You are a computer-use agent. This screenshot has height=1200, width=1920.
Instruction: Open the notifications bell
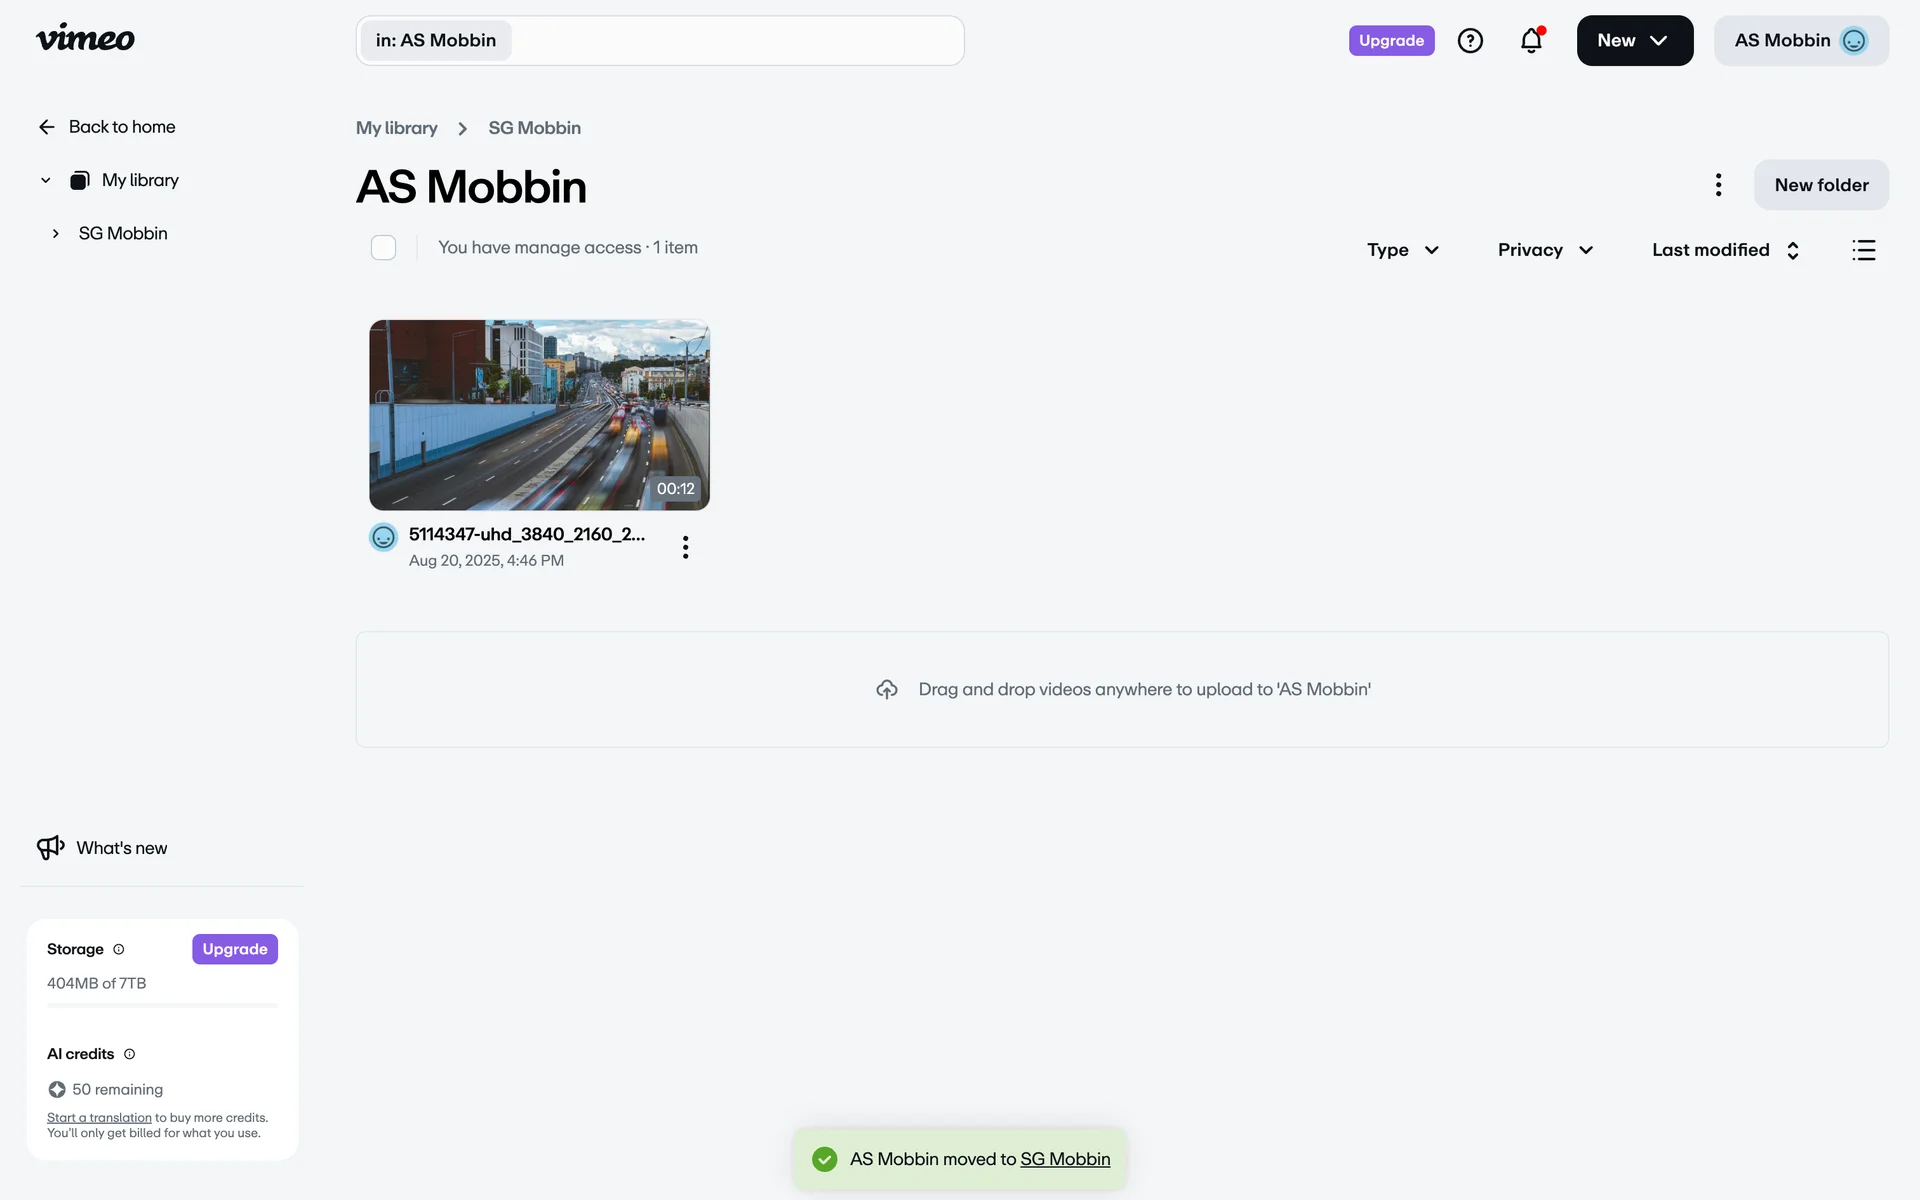(1531, 40)
